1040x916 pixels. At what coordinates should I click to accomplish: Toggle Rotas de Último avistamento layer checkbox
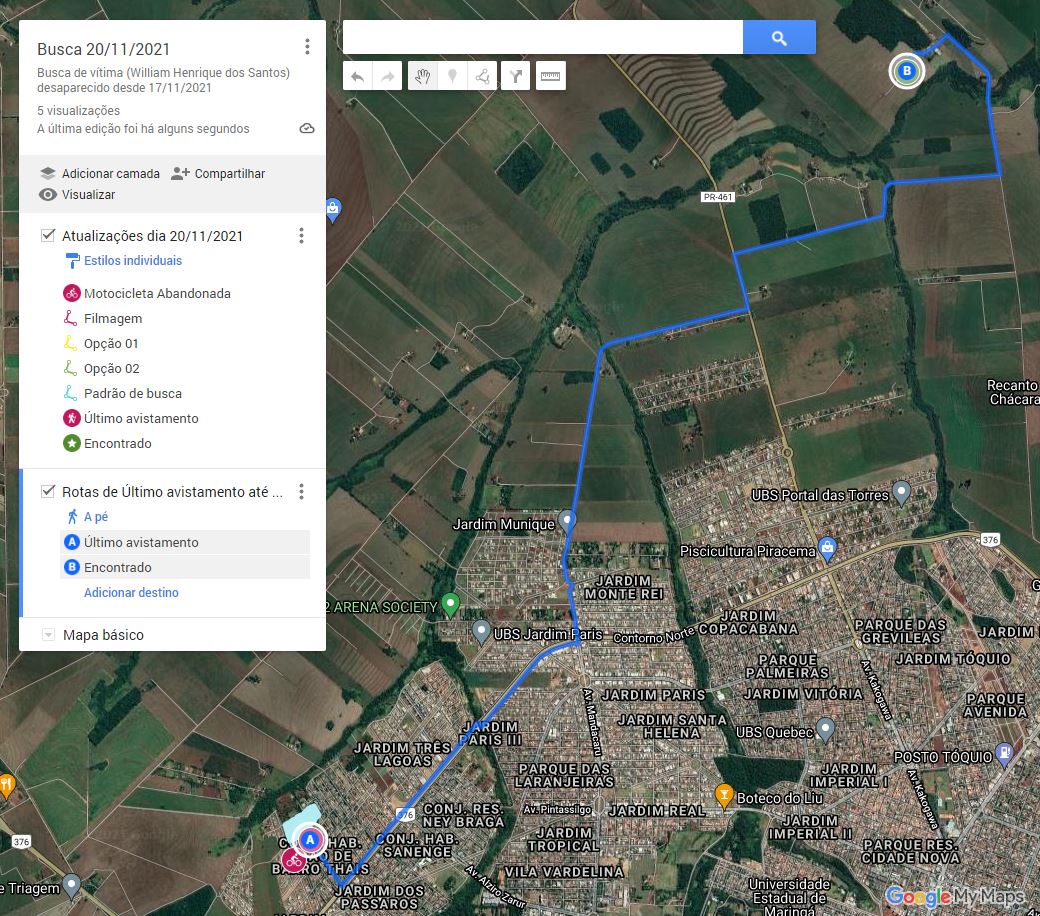48,492
